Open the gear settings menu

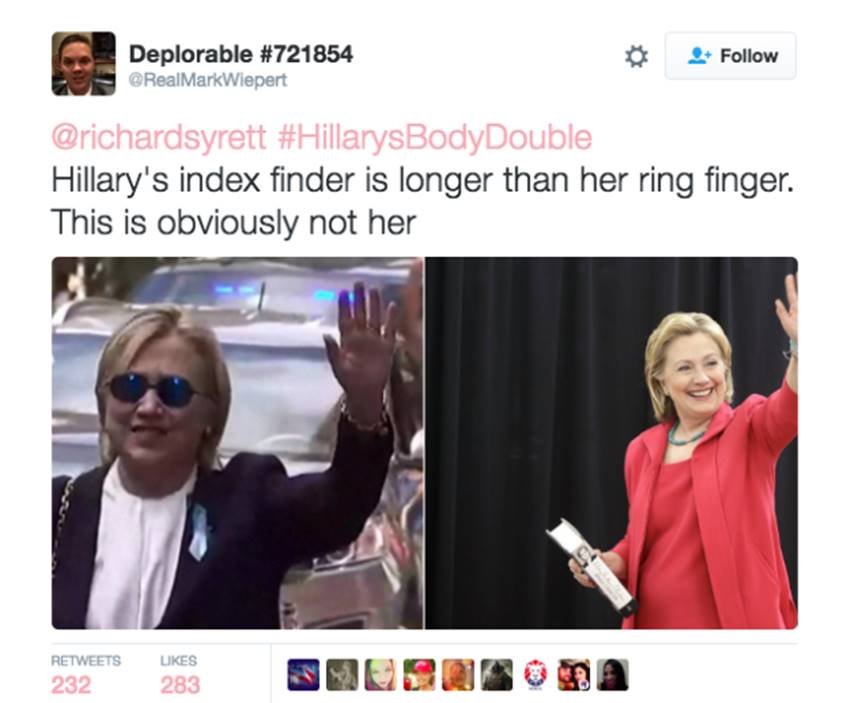pos(636,56)
